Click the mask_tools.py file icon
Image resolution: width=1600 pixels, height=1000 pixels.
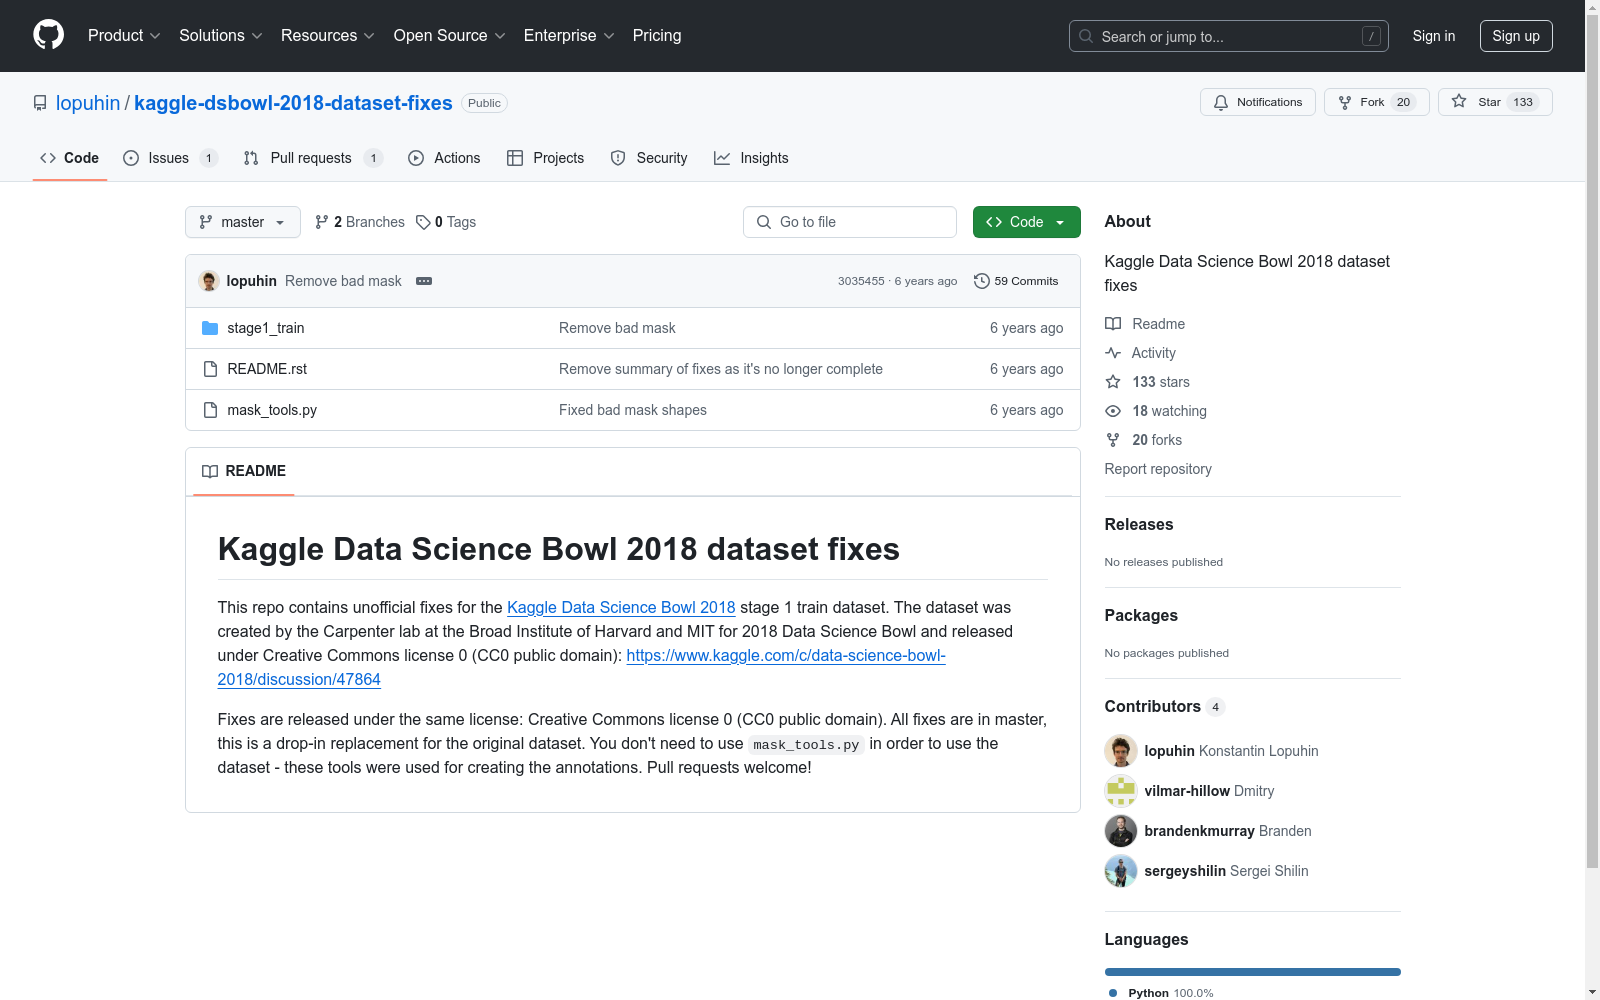tap(210, 409)
